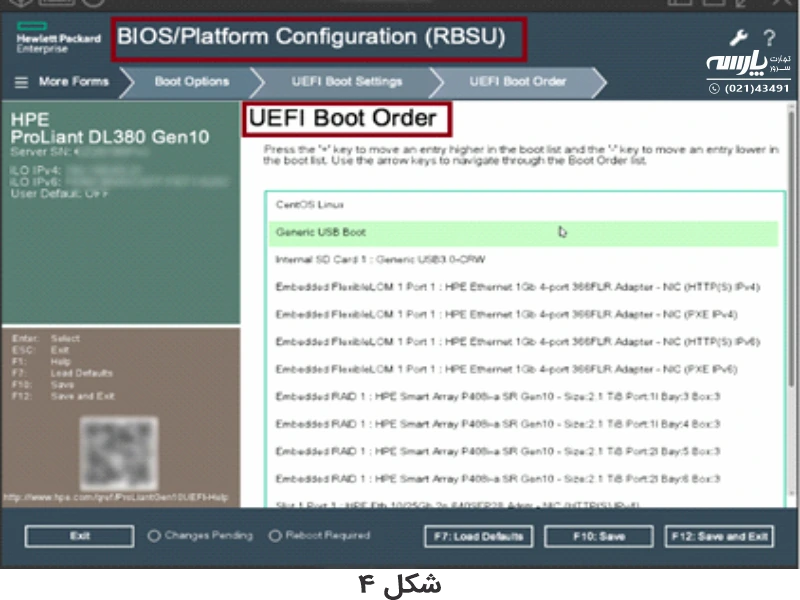Viewport: 800px width, 600px height.
Task: Select FlexibleLOM NIC (PXE IPv6) entry
Action: click(x=524, y=369)
